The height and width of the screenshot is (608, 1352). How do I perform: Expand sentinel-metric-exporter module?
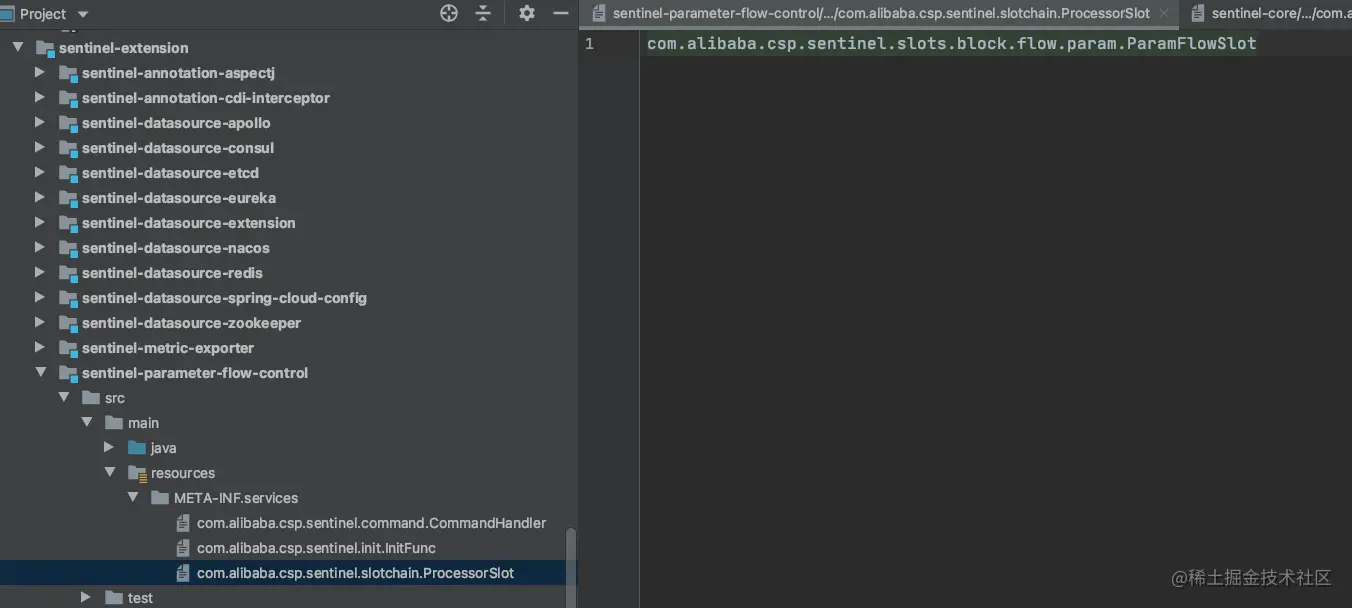(x=40, y=347)
